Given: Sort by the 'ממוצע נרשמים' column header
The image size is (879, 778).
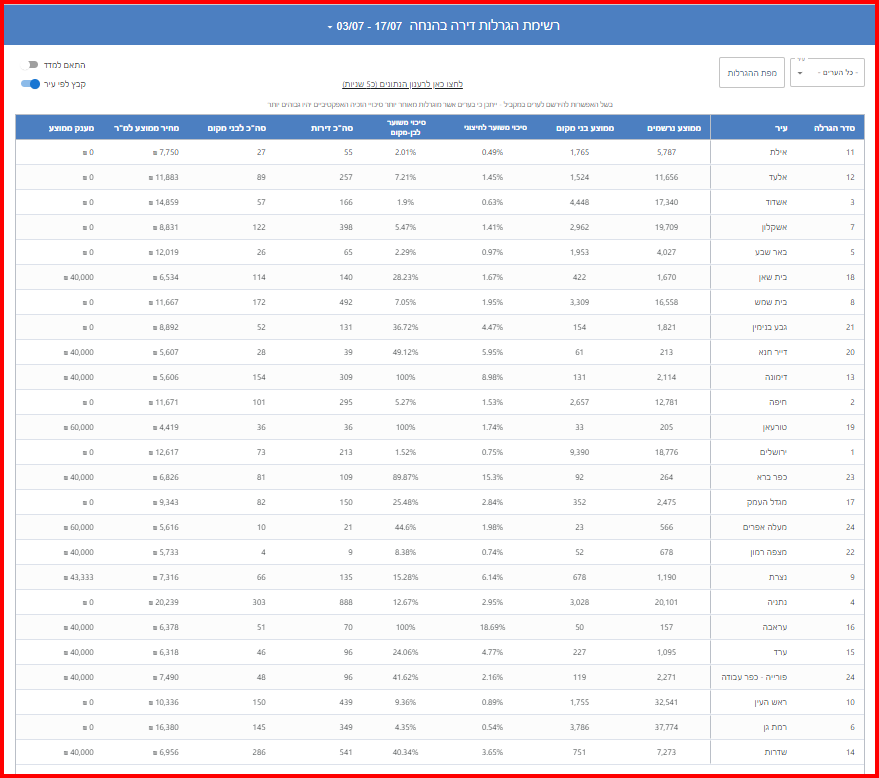Looking at the screenshot, I should [674, 128].
